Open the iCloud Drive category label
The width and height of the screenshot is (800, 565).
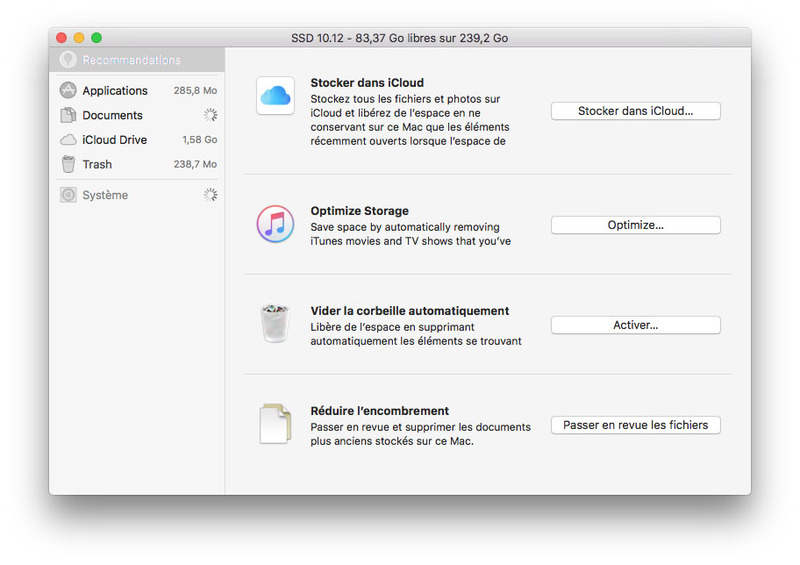click(x=114, y=140)
